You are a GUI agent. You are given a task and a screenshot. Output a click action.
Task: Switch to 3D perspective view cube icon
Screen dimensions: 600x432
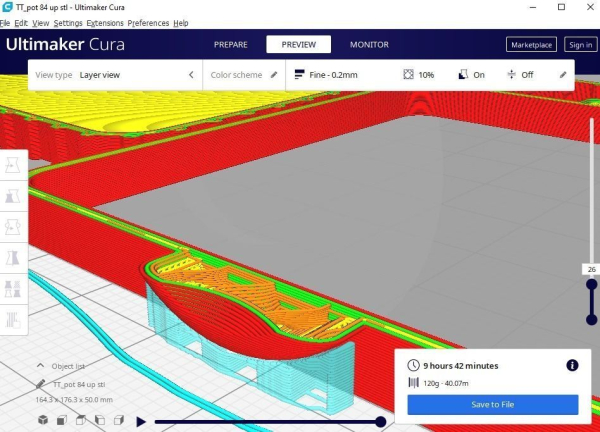(x=43, y=420)
